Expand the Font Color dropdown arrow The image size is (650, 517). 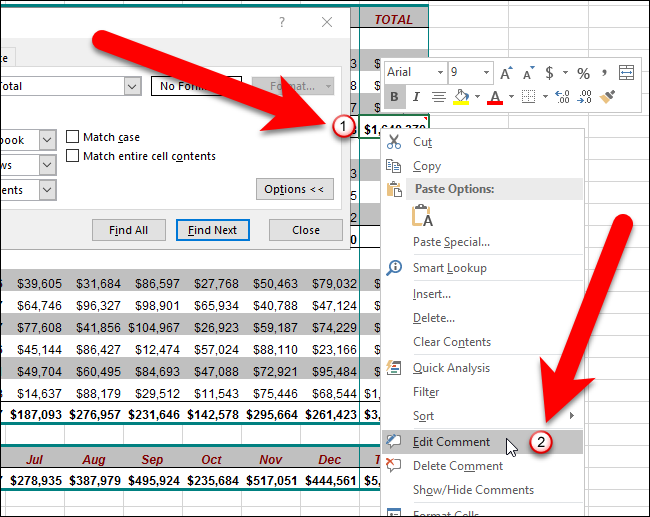511,97
